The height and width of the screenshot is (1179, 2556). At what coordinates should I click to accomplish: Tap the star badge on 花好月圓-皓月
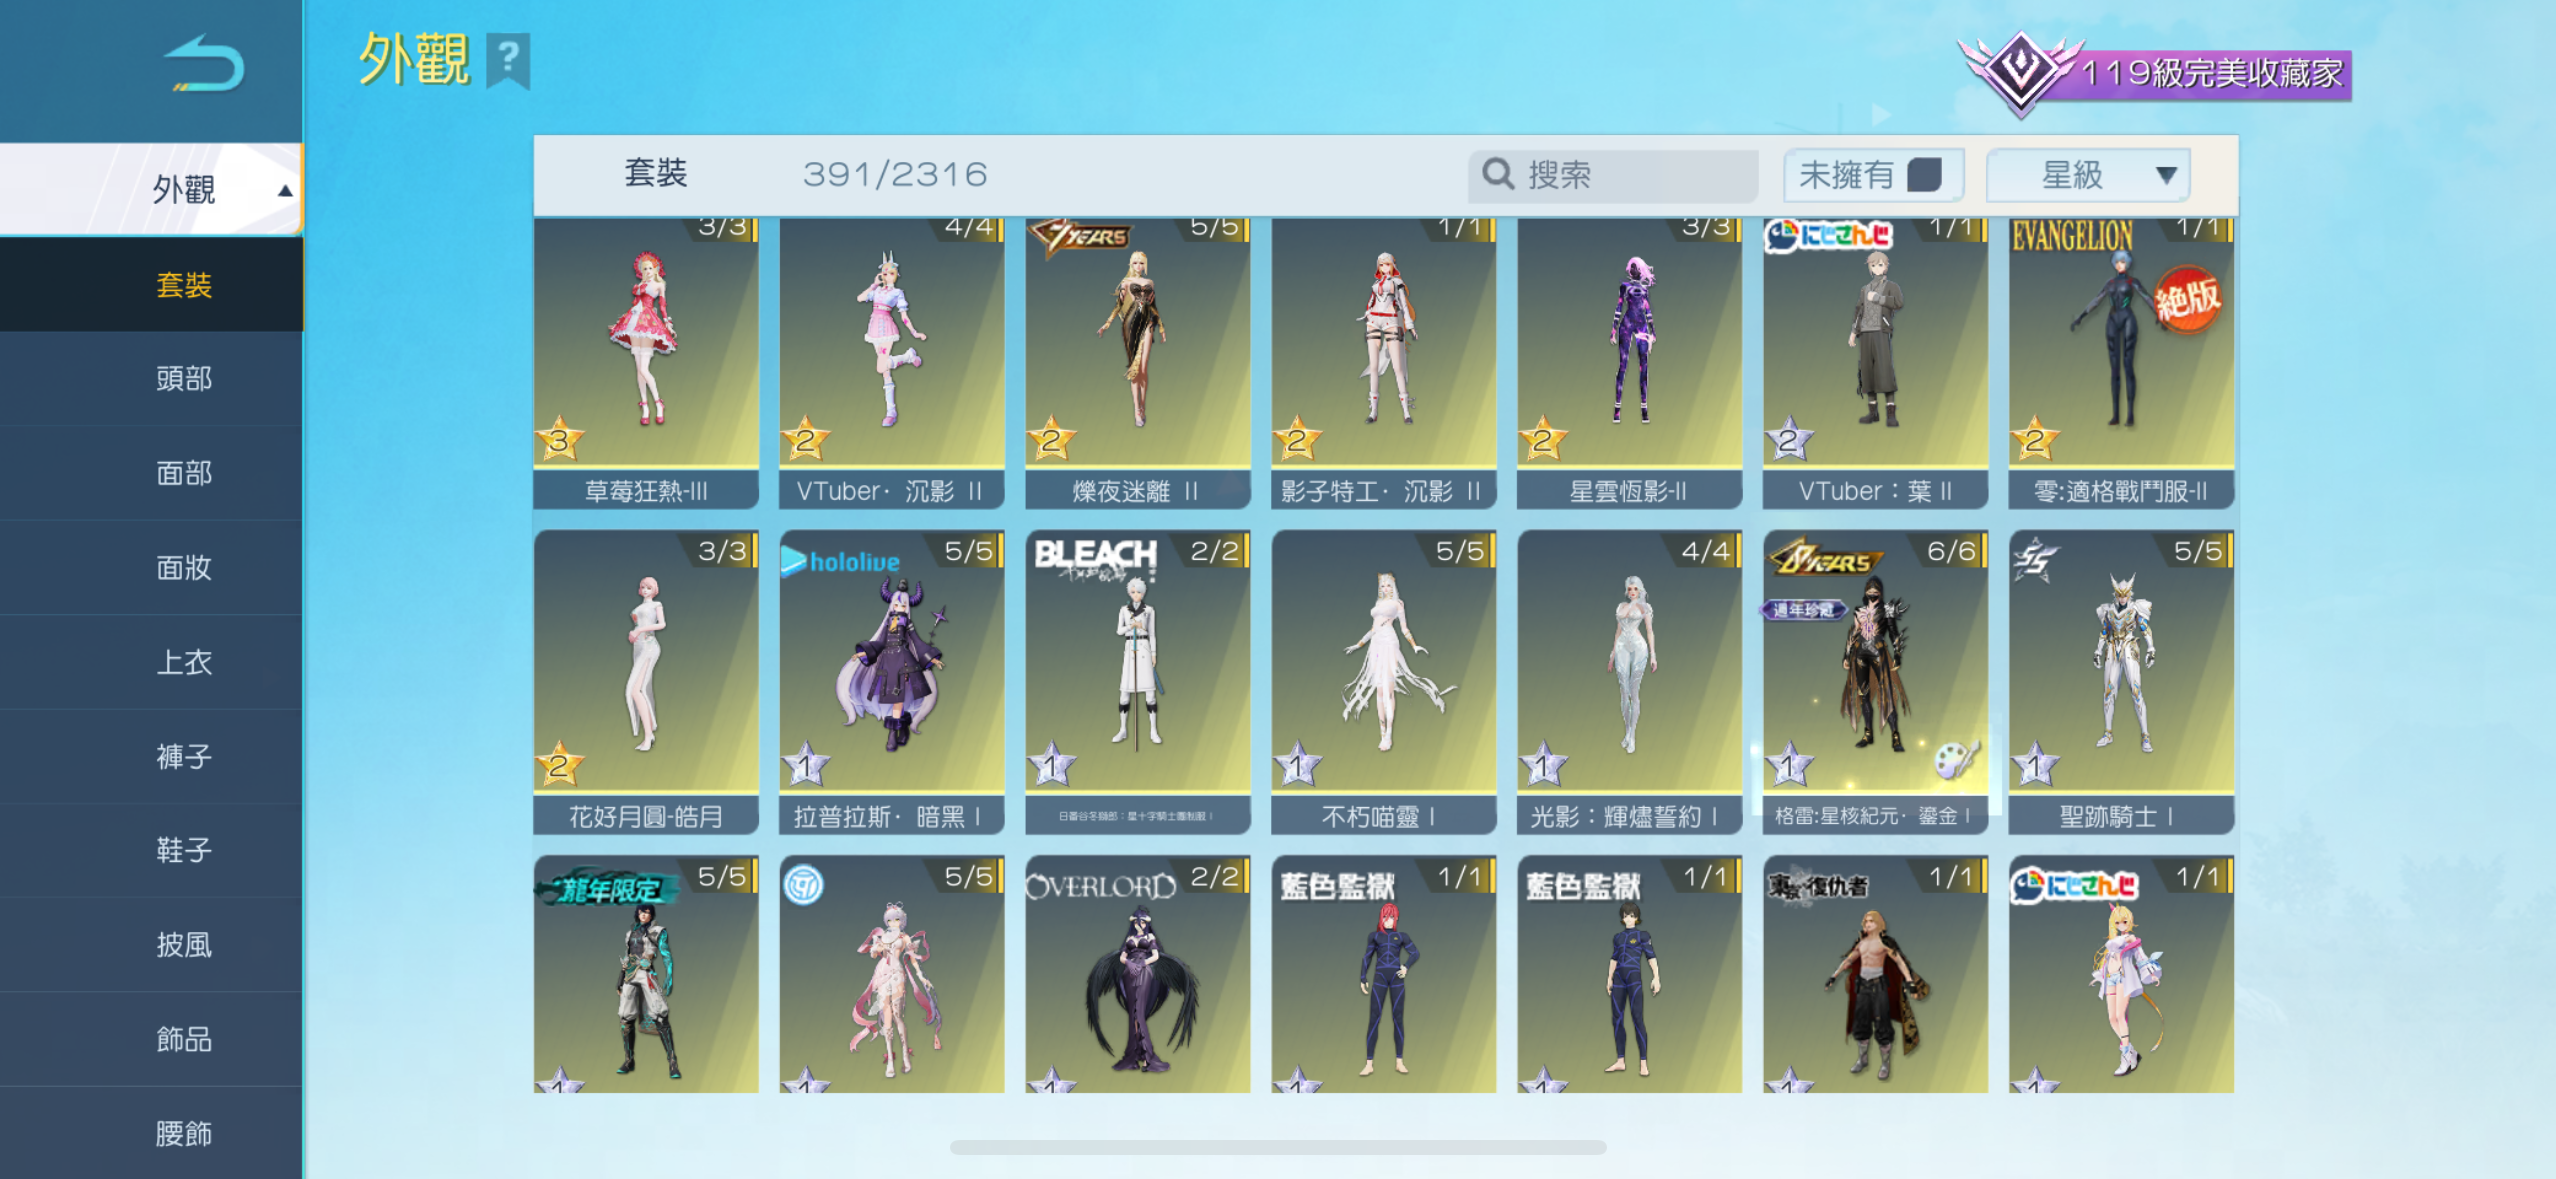[x=560, y=765]
